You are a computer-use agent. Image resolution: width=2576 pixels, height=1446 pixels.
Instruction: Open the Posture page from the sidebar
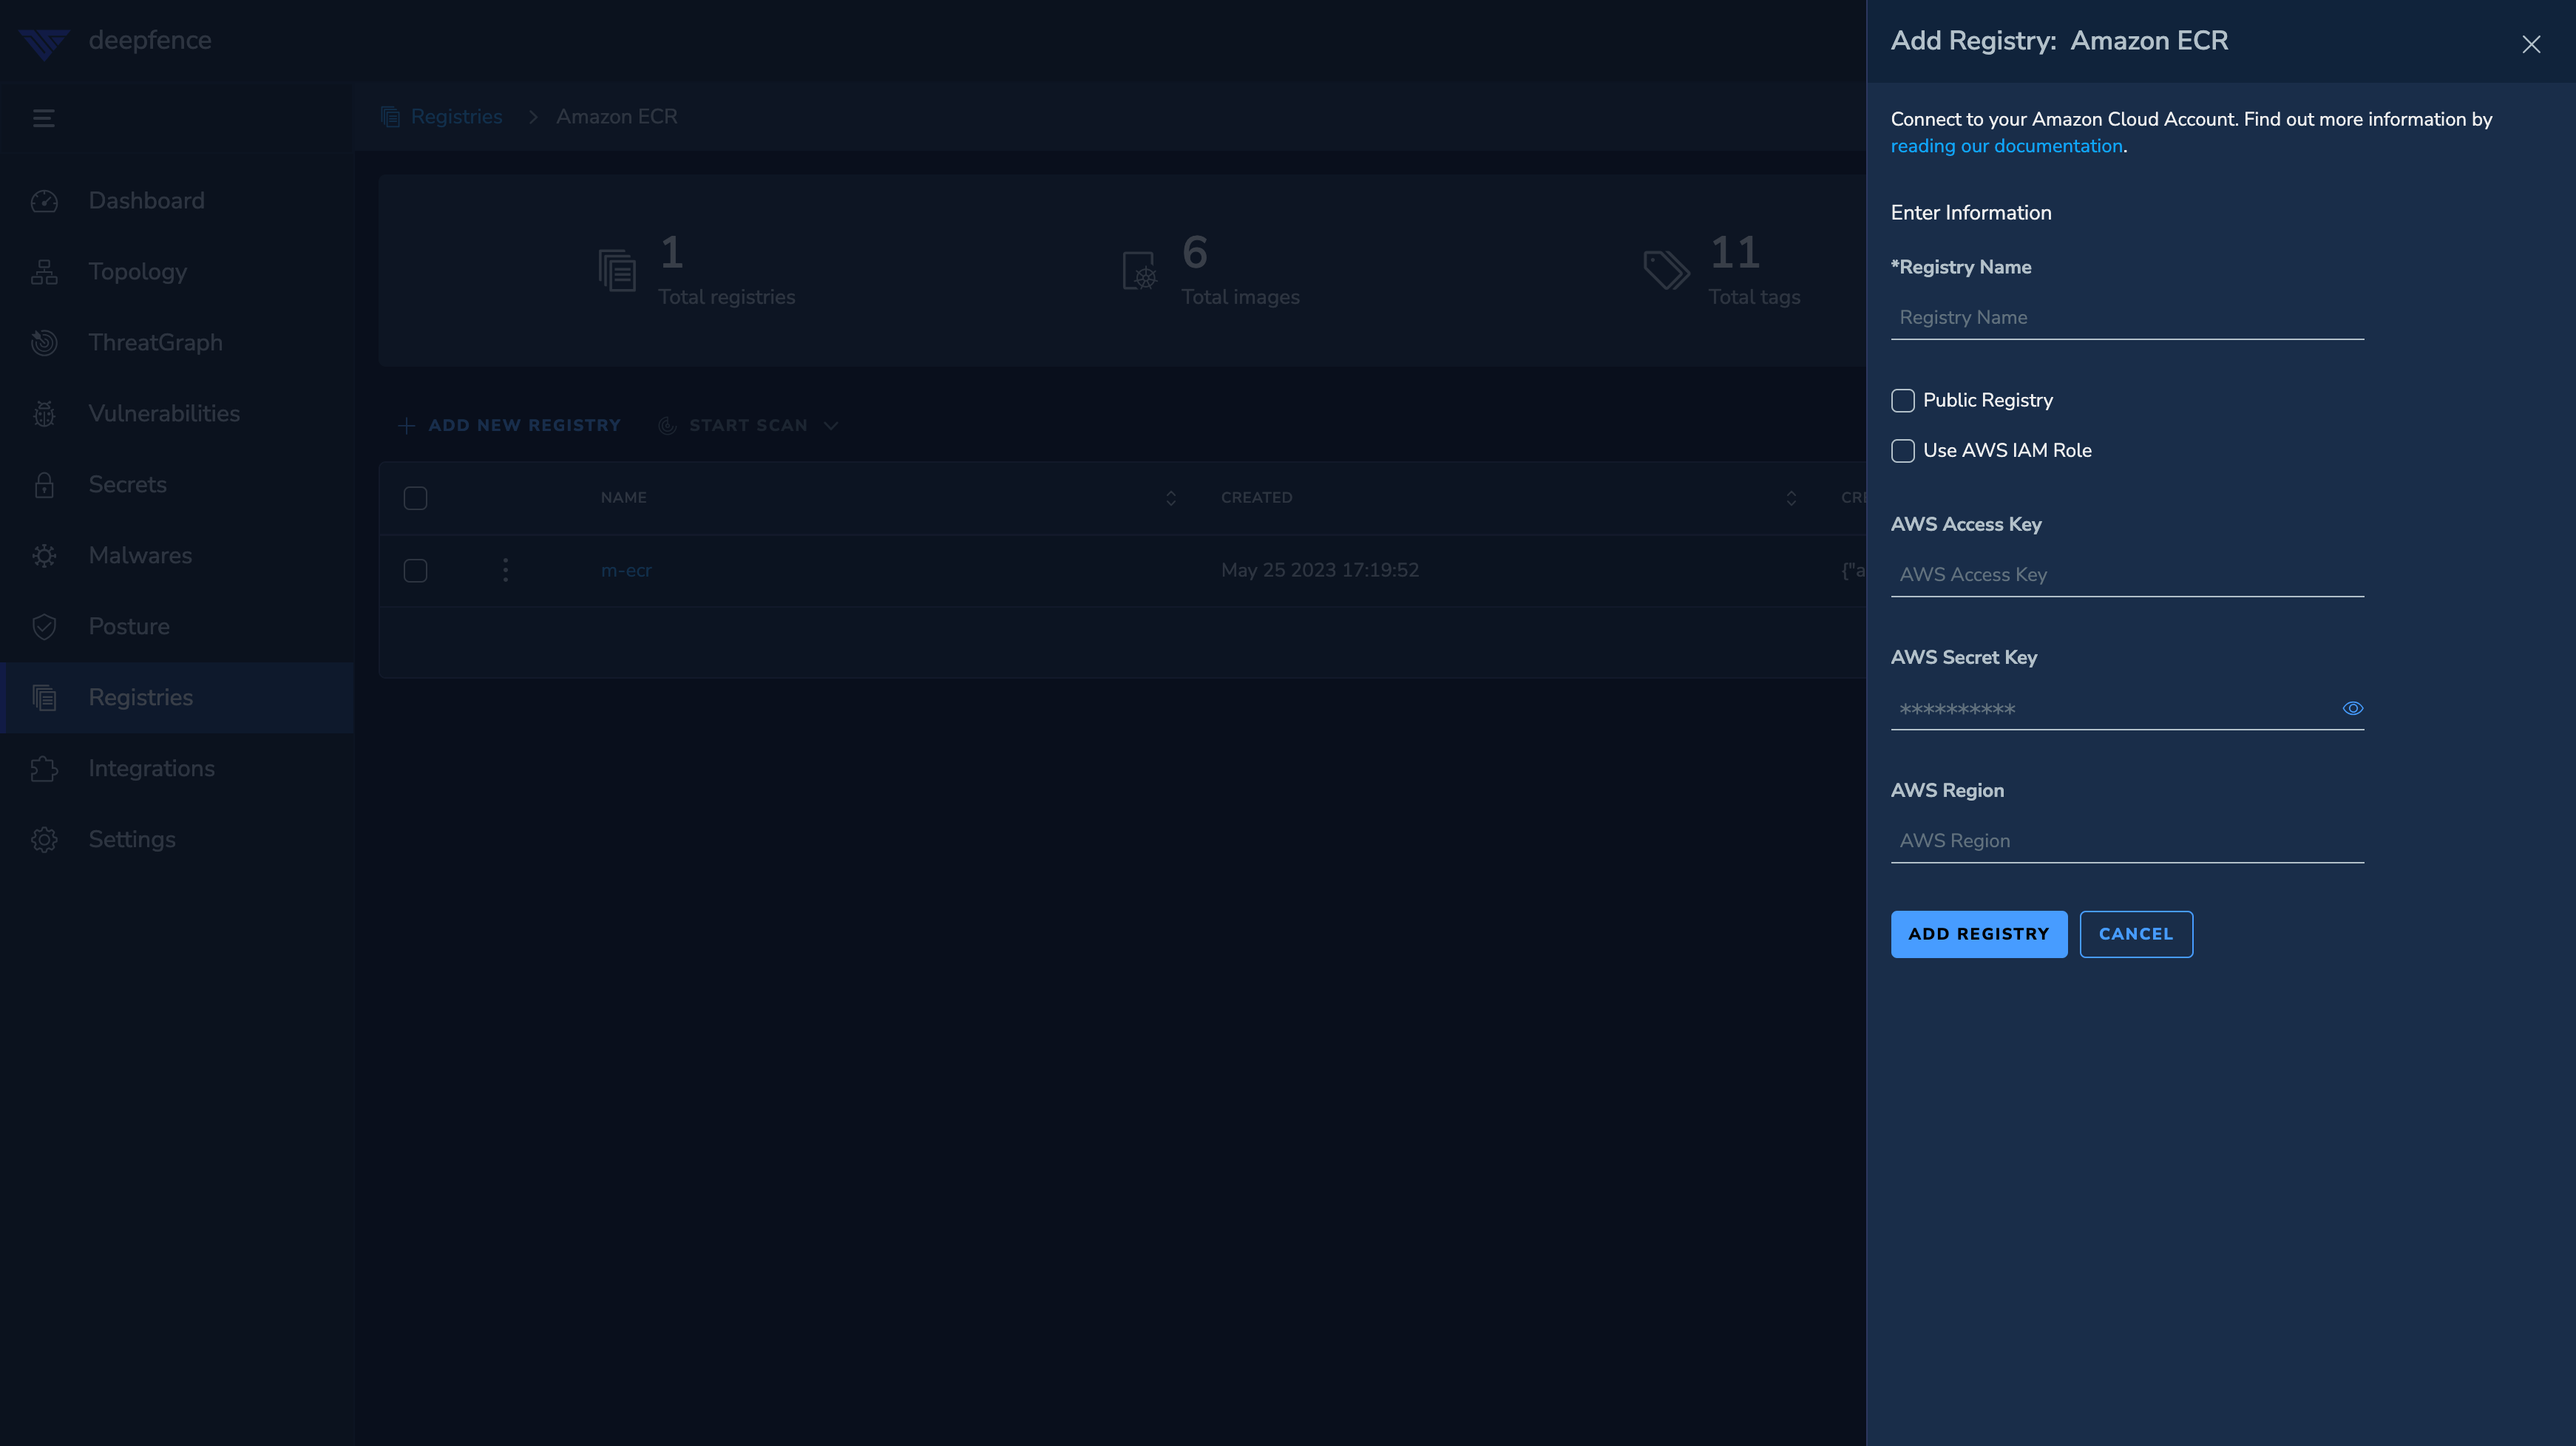(177, 627)
